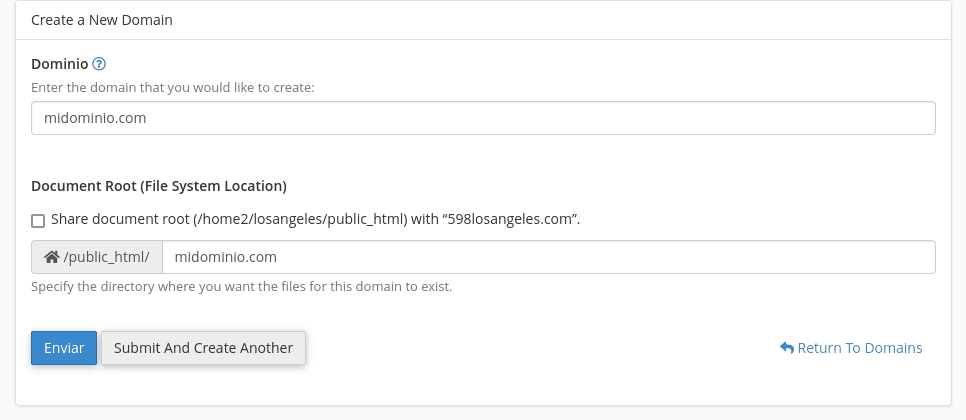Screen dimensions: 966x420
Task: Click the right end of the directory input box
Action: click(918, 257)
